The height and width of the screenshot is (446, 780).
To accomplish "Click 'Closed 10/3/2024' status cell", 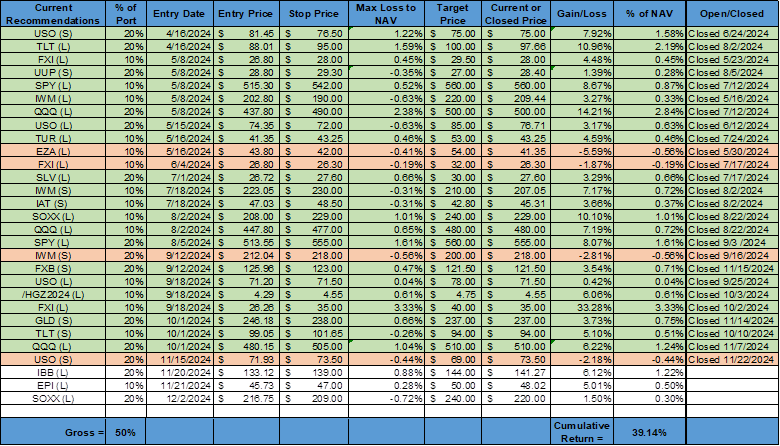I will point(732,294).
